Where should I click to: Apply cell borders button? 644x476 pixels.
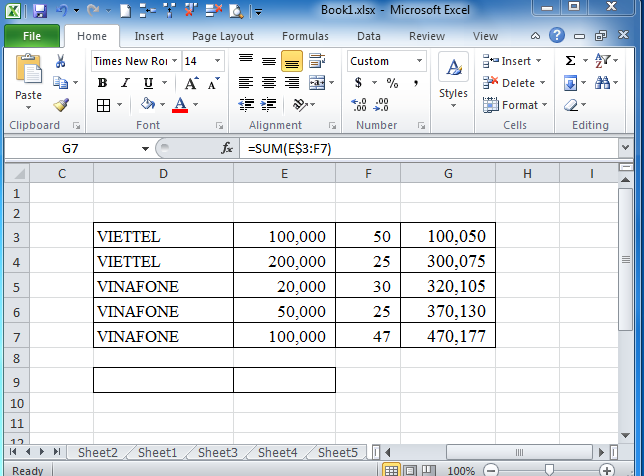[x=103, y=106]
